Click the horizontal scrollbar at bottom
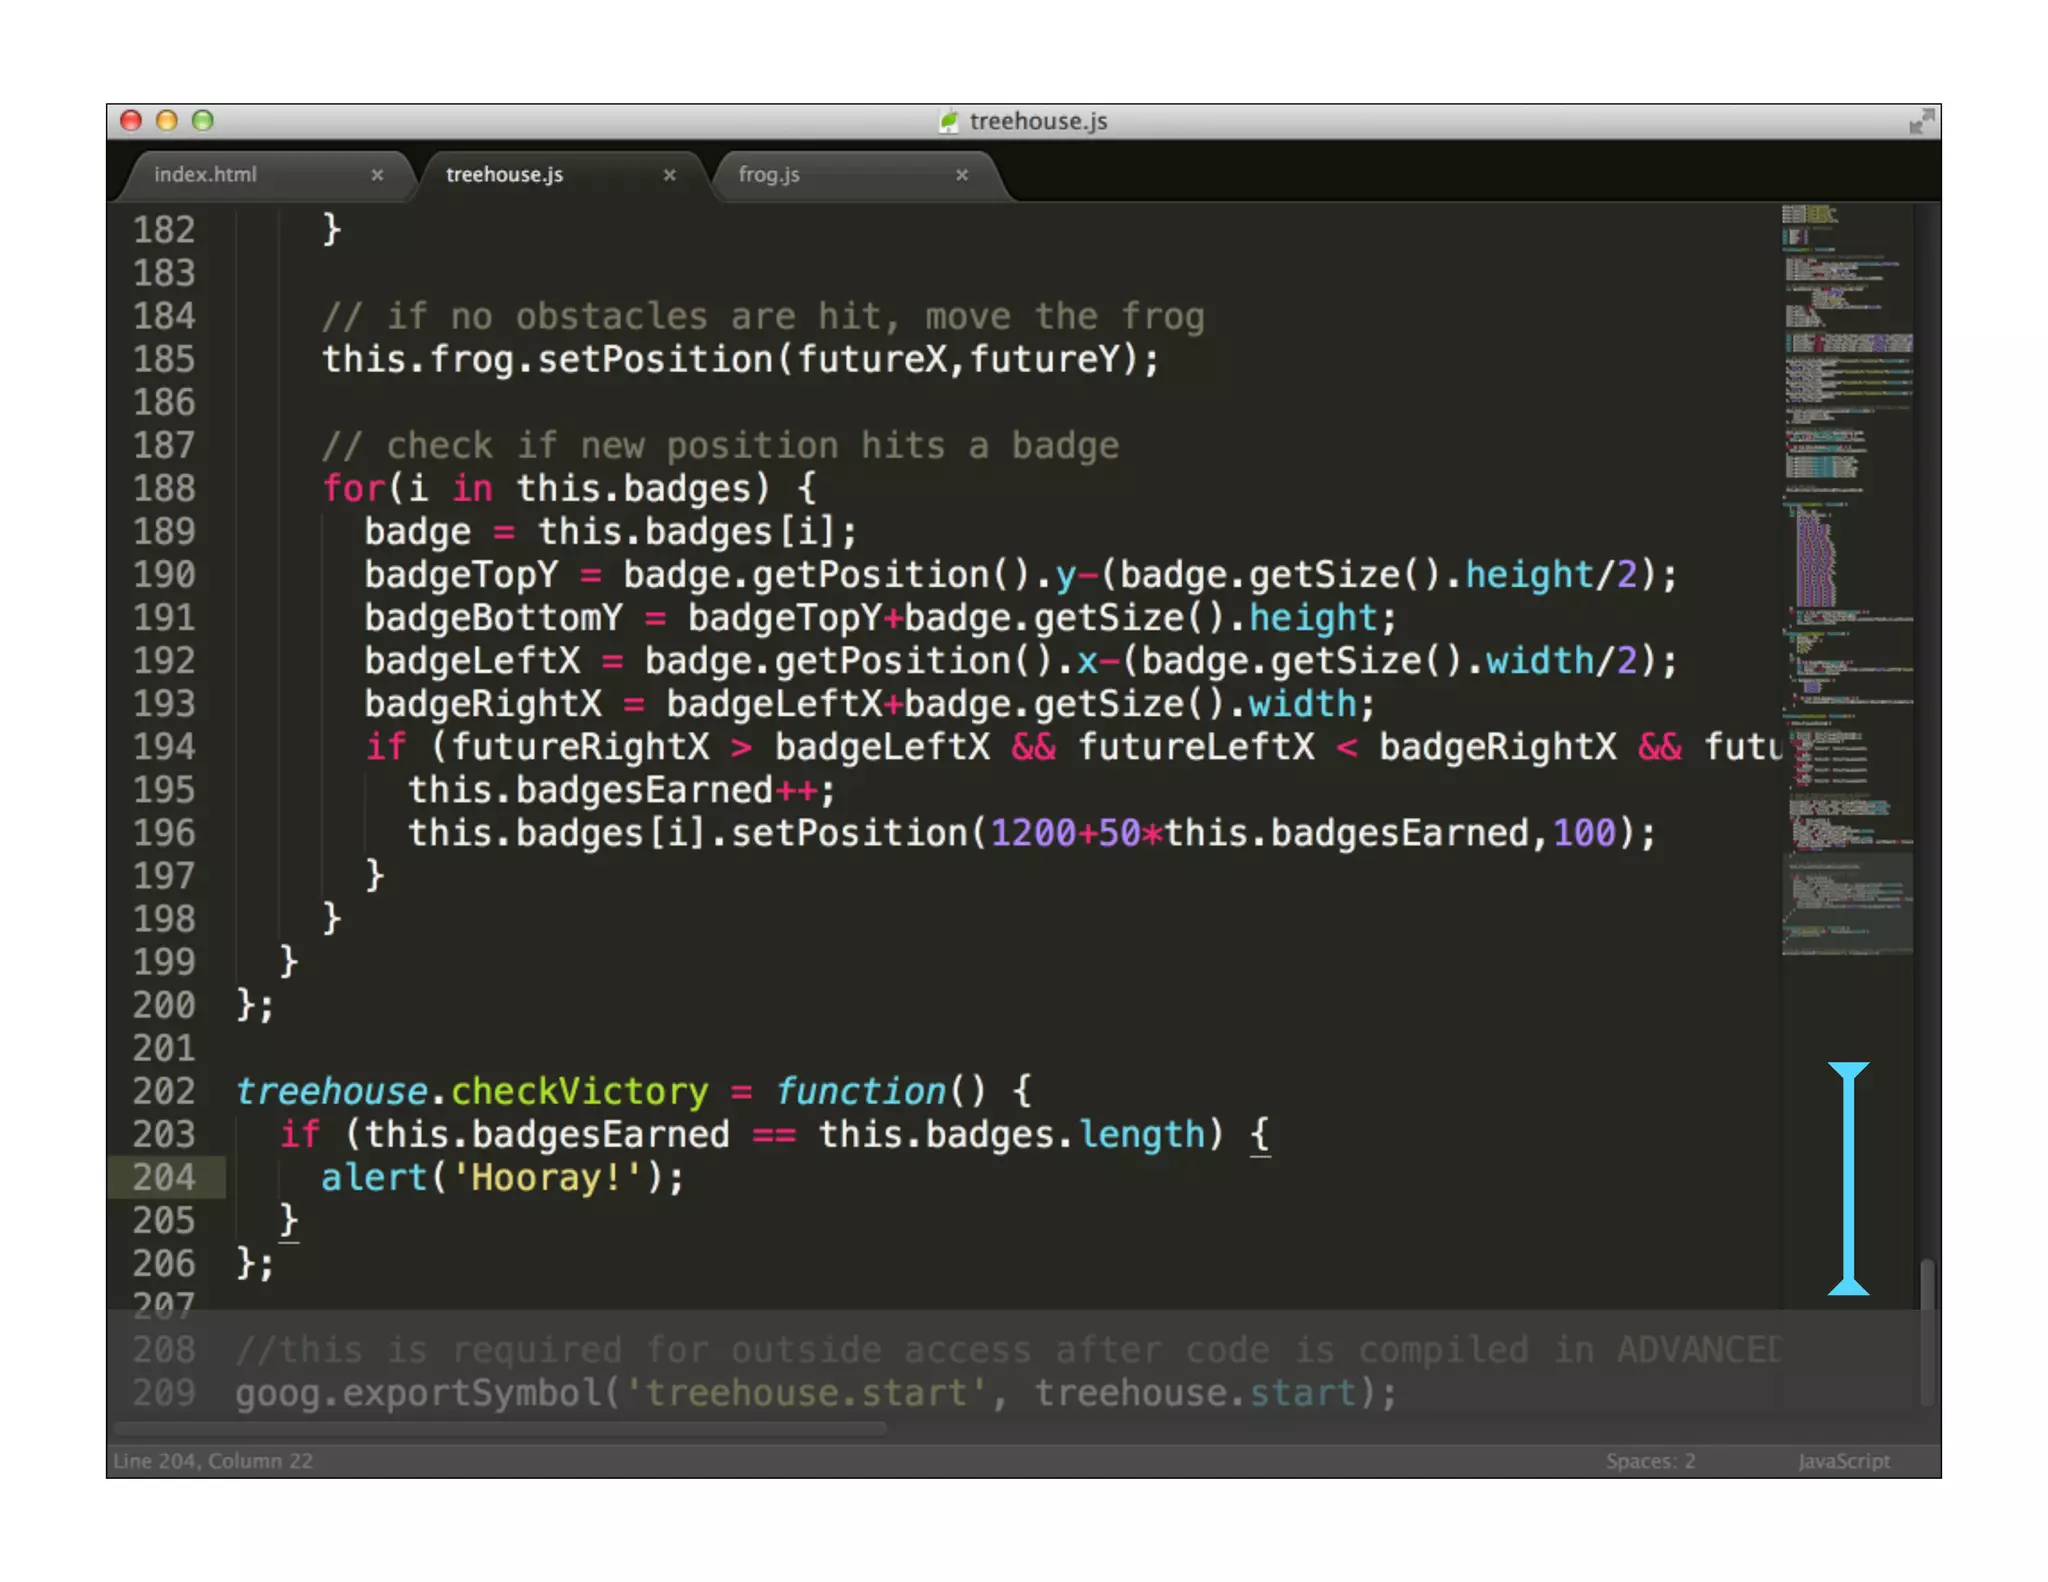Screen dimensions: 2048x1582 (500, 1428)
